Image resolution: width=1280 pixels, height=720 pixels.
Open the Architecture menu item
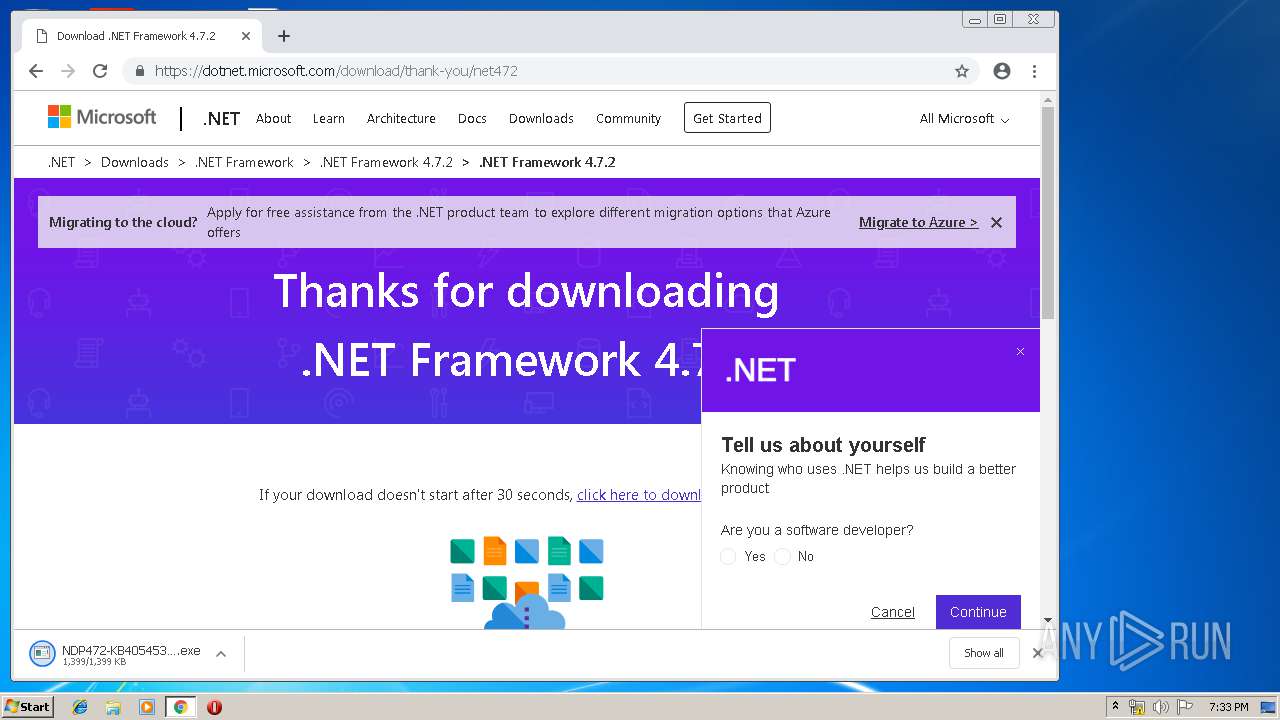pyautogui.click(x=401, y=118)
